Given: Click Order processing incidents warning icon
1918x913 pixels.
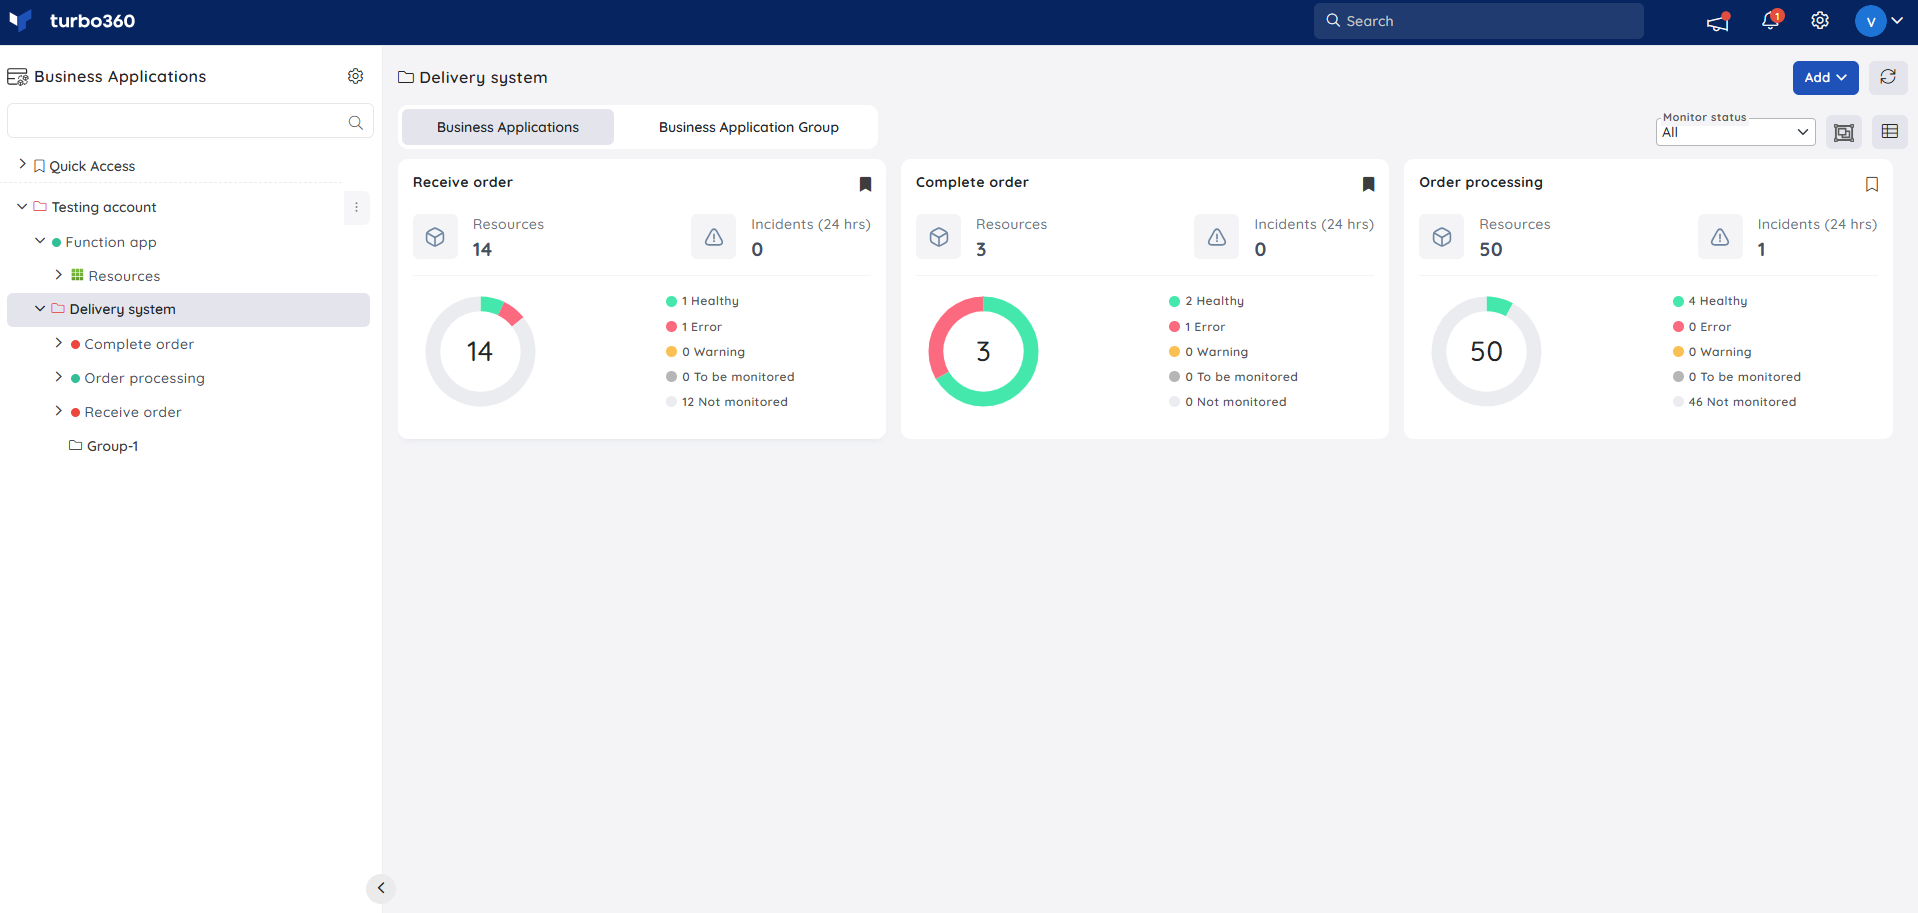Looking at the screenshot, I should click(x=1720, y=237).
